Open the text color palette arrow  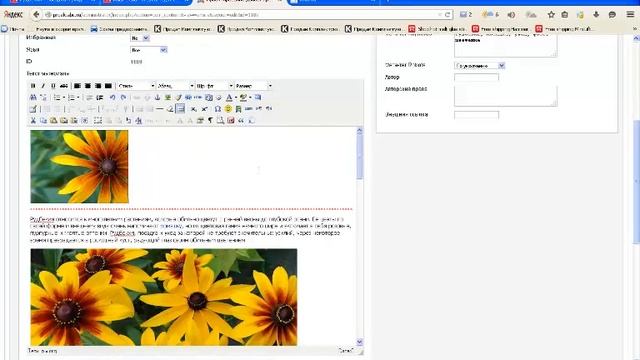click(x=236, y=97)
